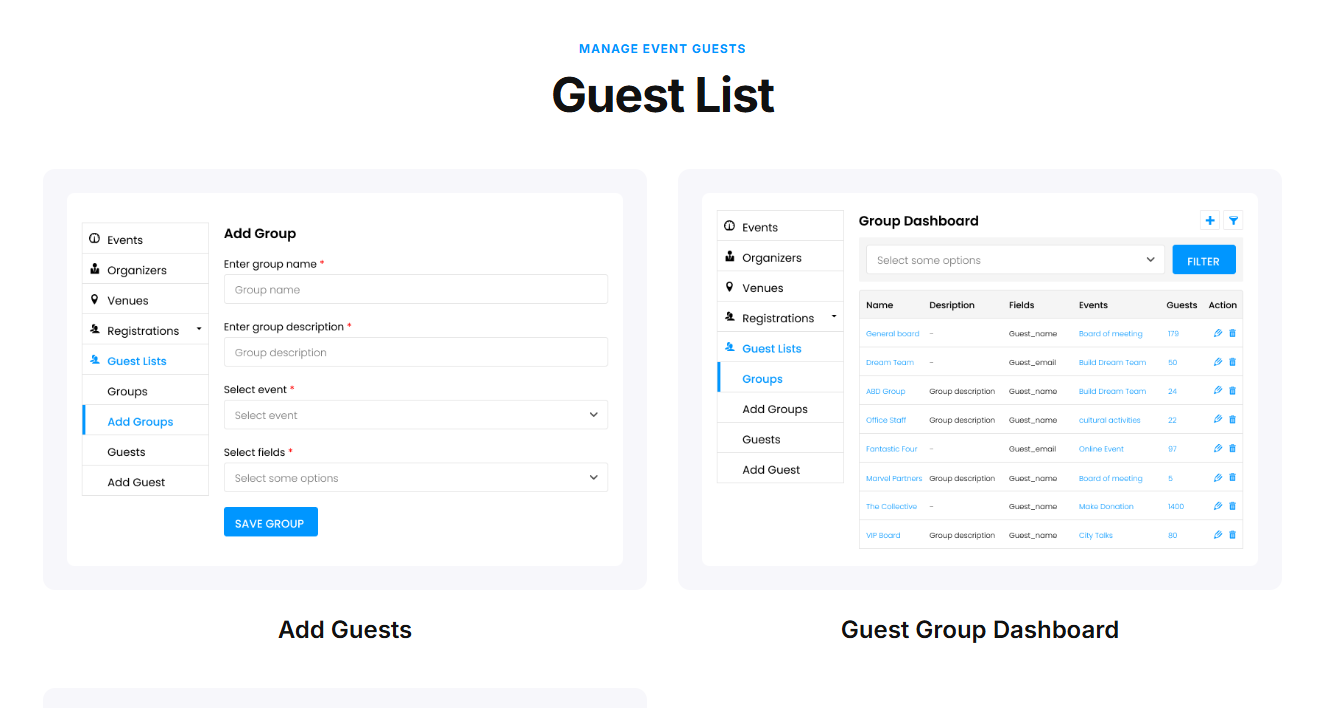Open the City Talks event link
1334x708 pixels.
click(1096, 536)
